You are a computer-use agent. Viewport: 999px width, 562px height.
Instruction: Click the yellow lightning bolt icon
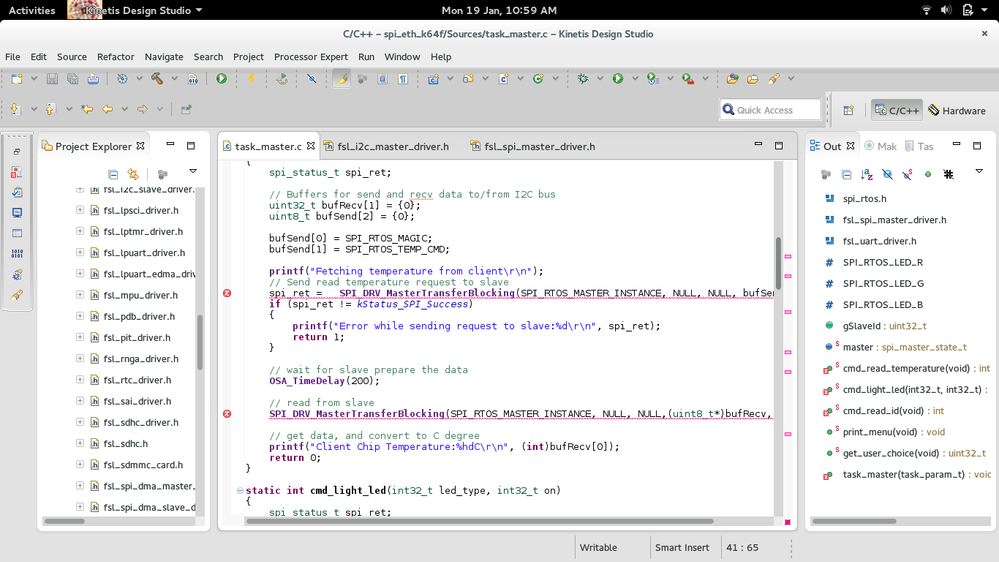[x=251, y=78]
